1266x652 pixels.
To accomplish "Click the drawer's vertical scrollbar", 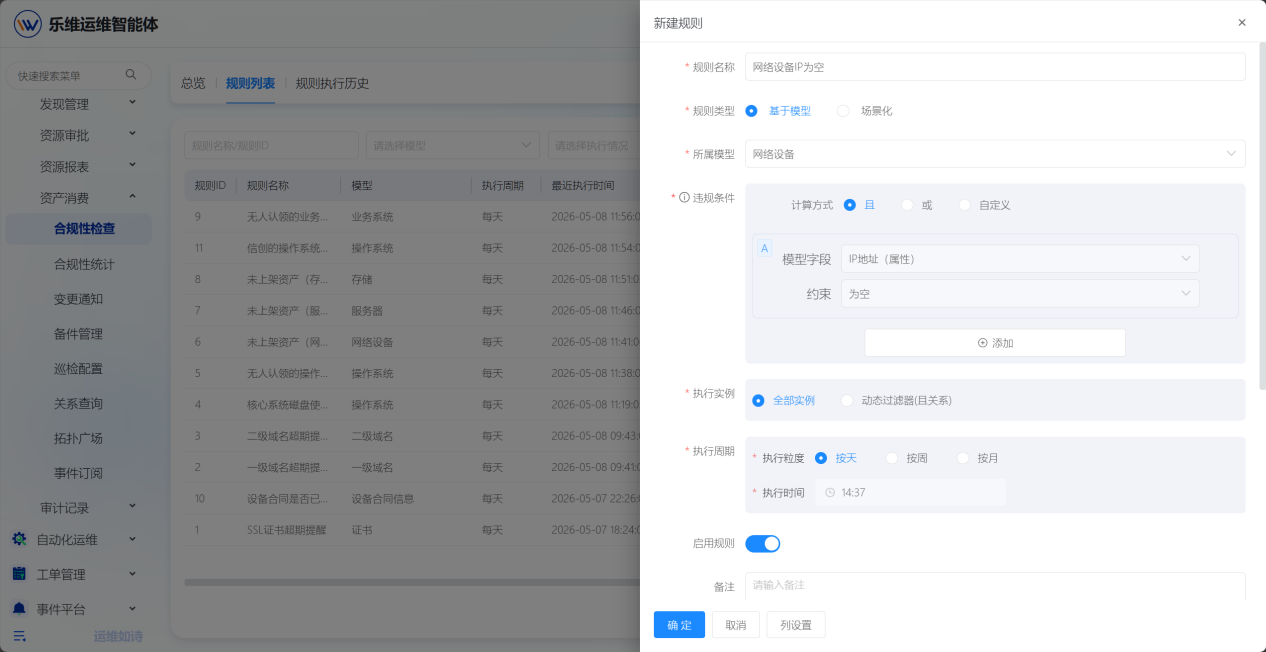I will tap(1261, 215).
